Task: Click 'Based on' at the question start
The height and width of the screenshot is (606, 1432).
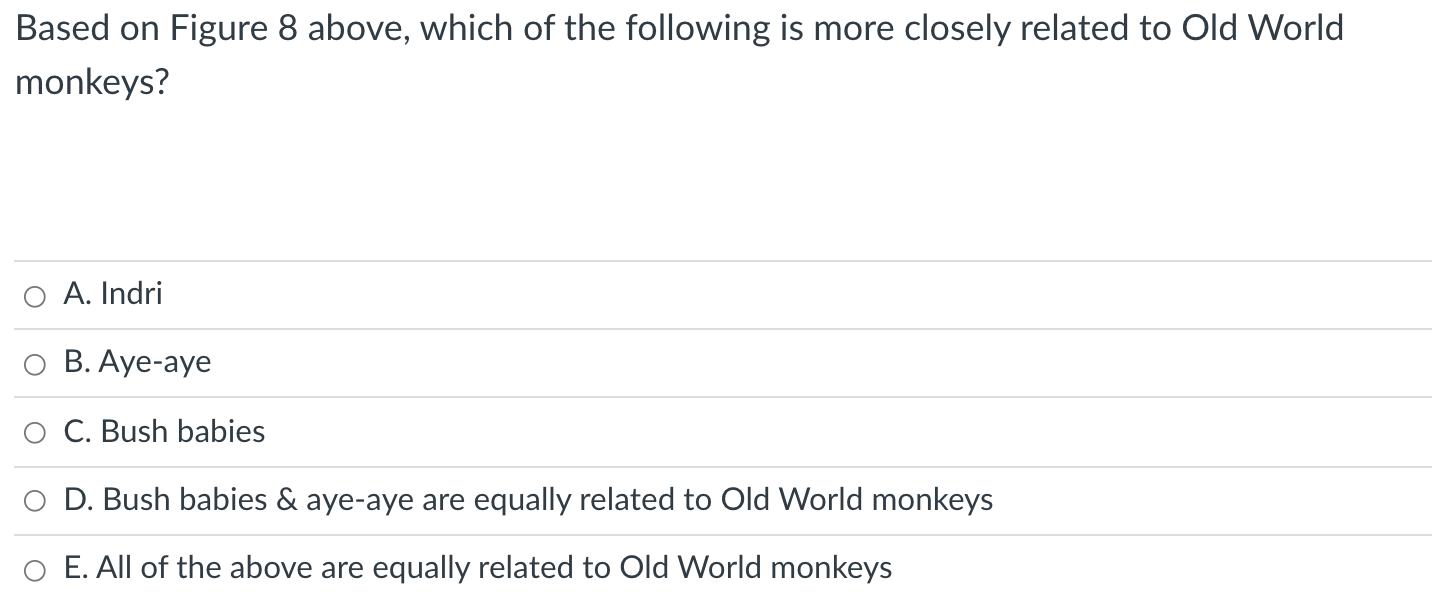Action: [x=87, y=28]
